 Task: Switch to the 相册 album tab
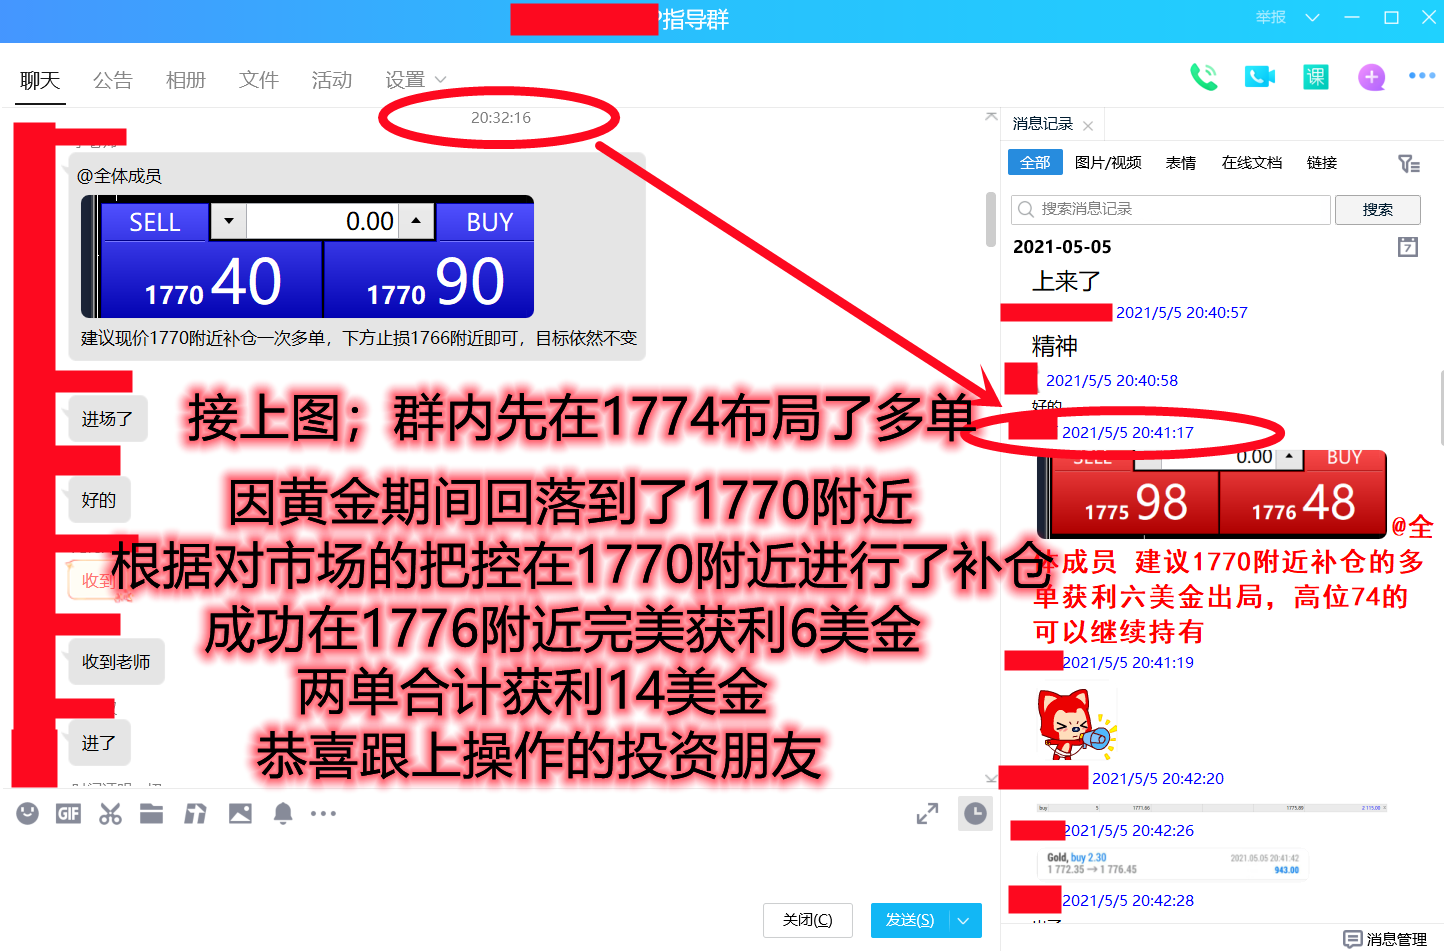point(185,80)
